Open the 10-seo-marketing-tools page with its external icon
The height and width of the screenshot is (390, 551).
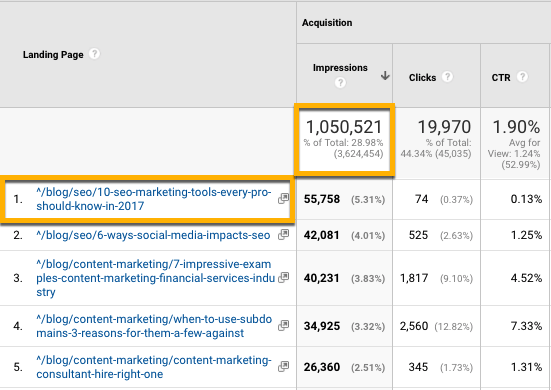coord(283,199)
